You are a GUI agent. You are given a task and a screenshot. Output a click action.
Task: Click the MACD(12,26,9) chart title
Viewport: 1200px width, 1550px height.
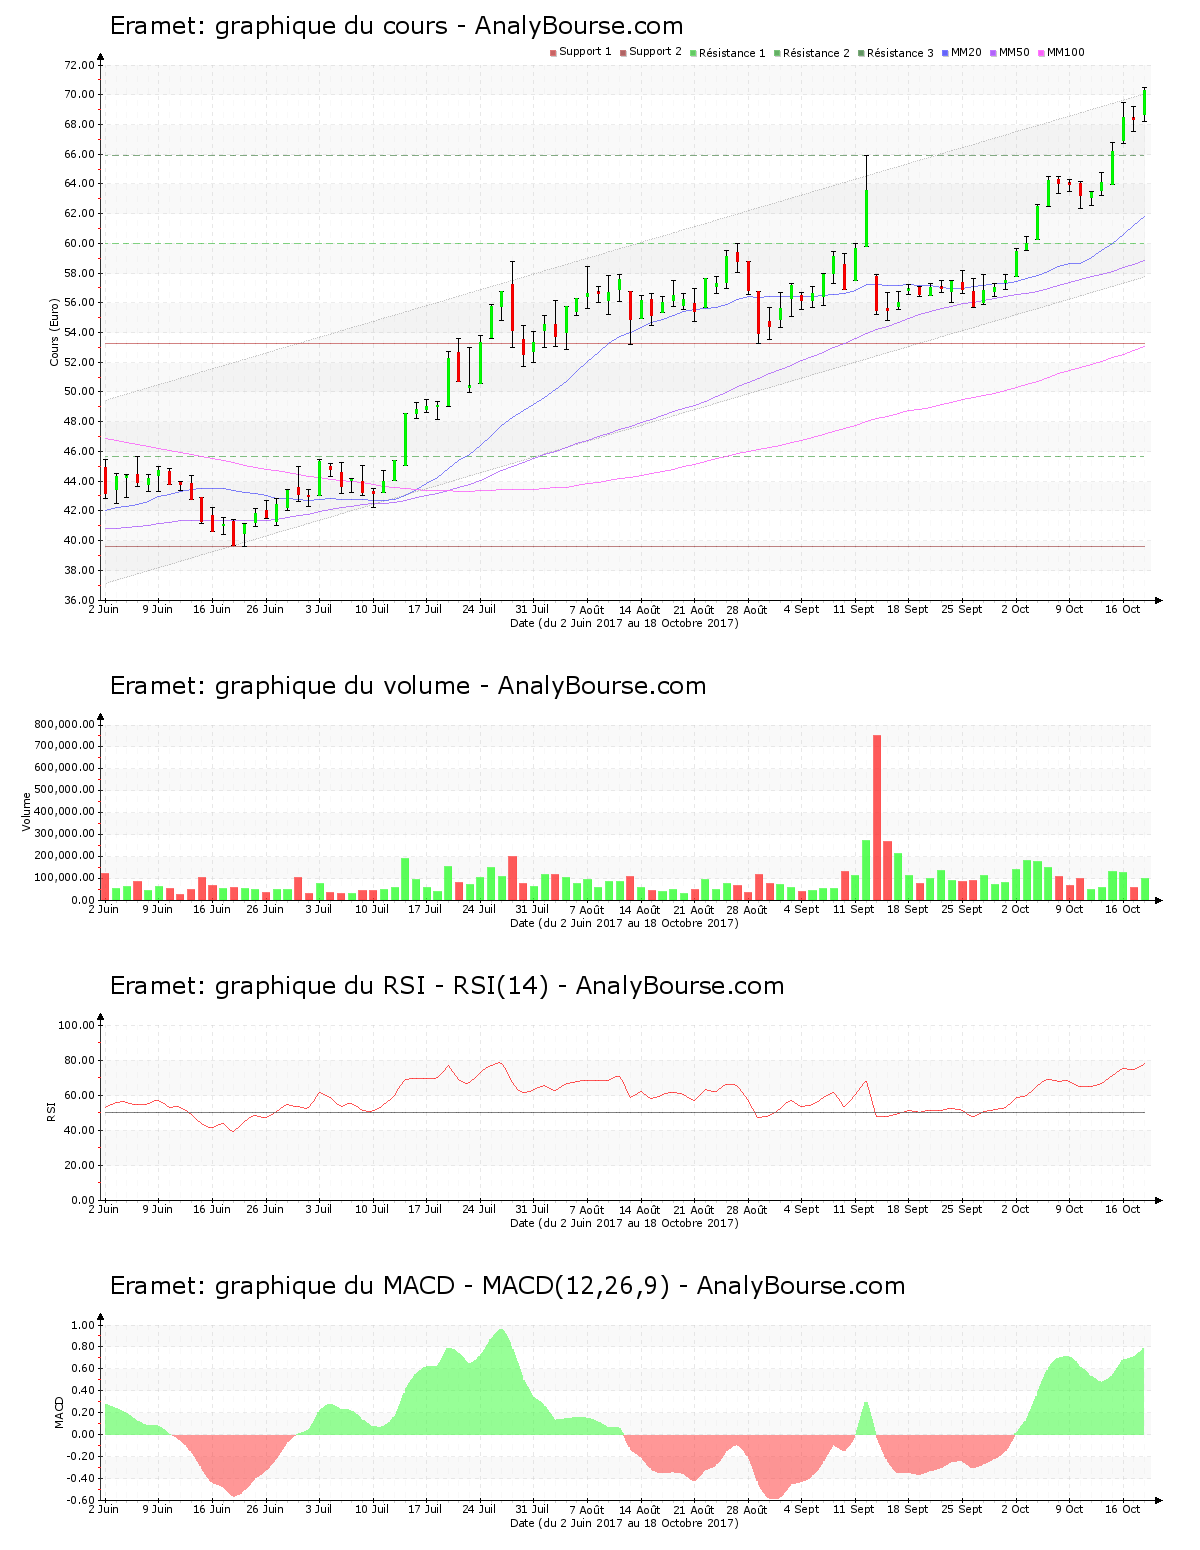508,1286
